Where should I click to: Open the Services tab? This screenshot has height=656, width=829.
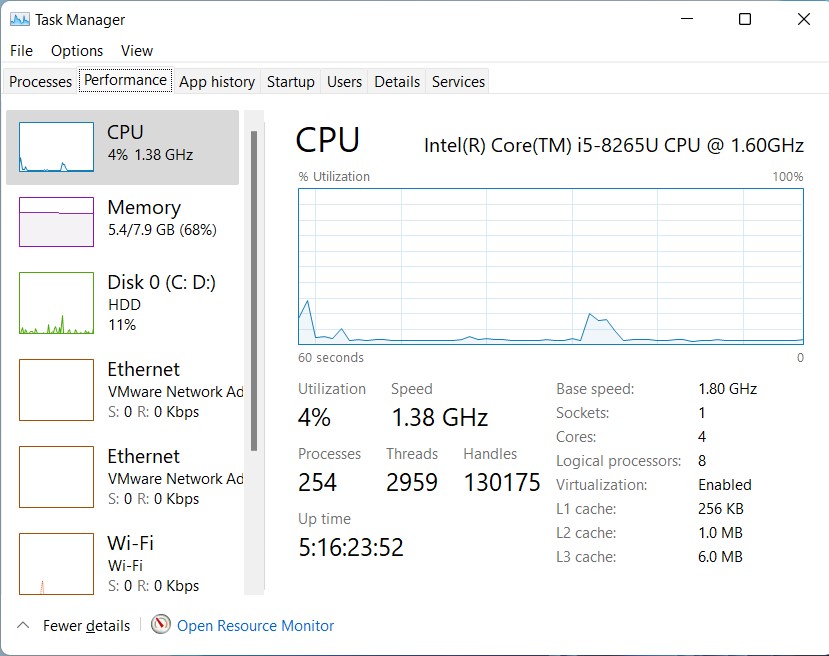coord(457,81)
